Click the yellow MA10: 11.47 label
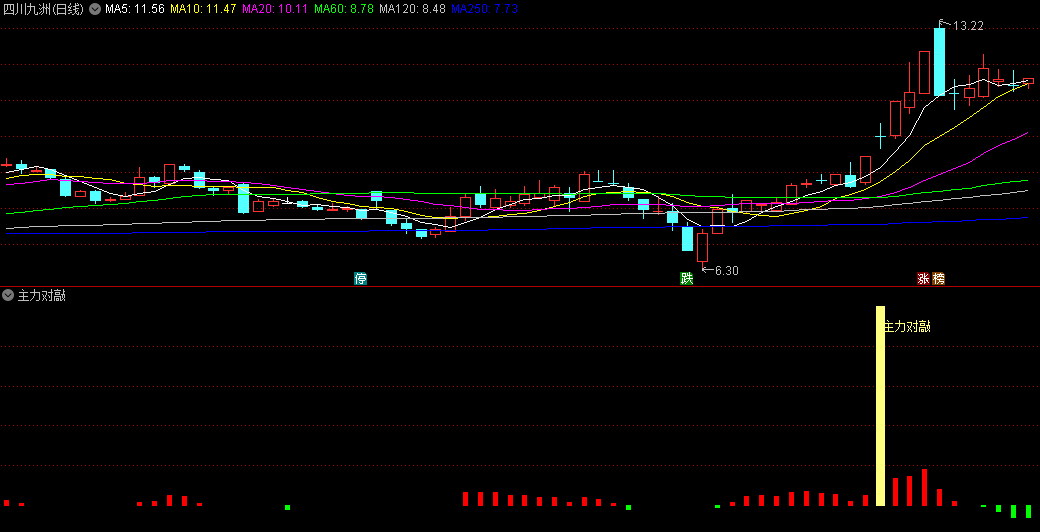Image resolution: width=1040 pixels, height=532 pixels. pos(203,9)
